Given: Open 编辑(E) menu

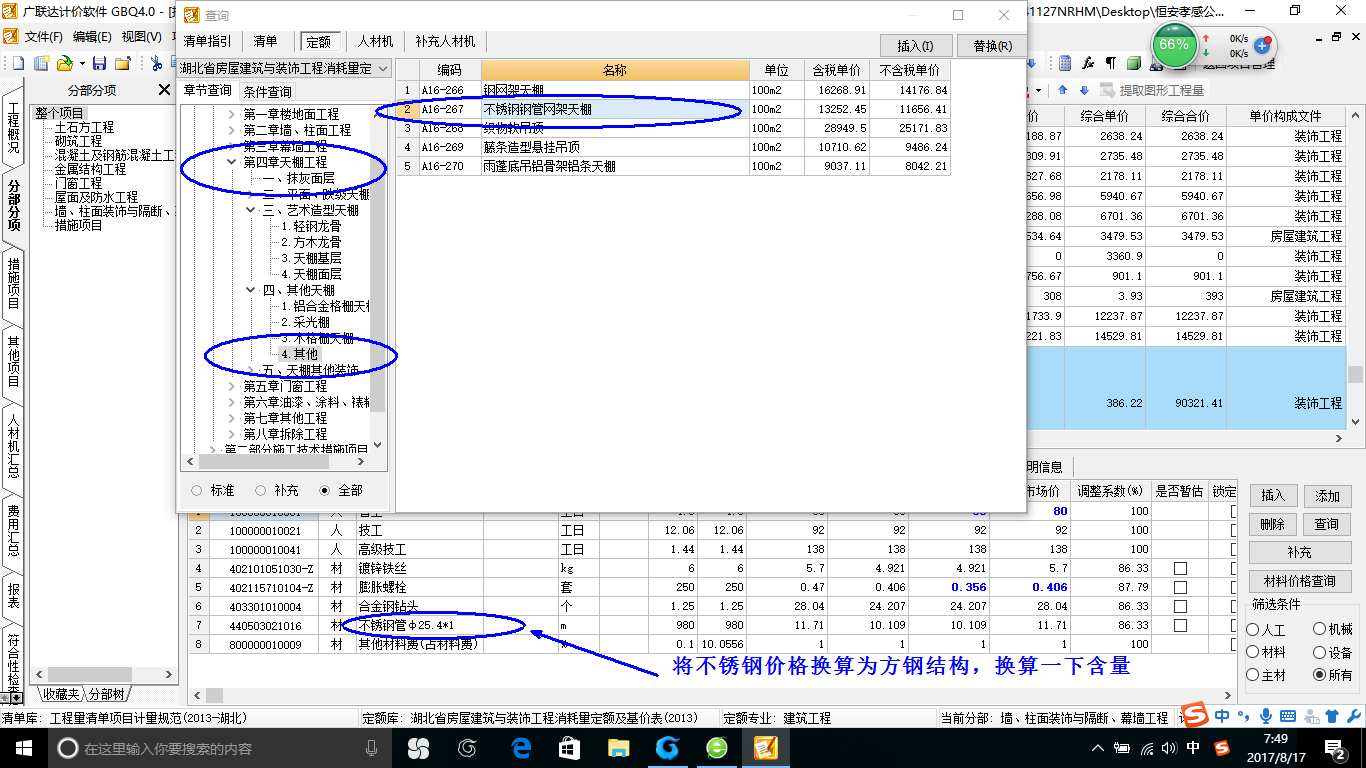Looking at the screenshot, I should (x=92, y=37).
